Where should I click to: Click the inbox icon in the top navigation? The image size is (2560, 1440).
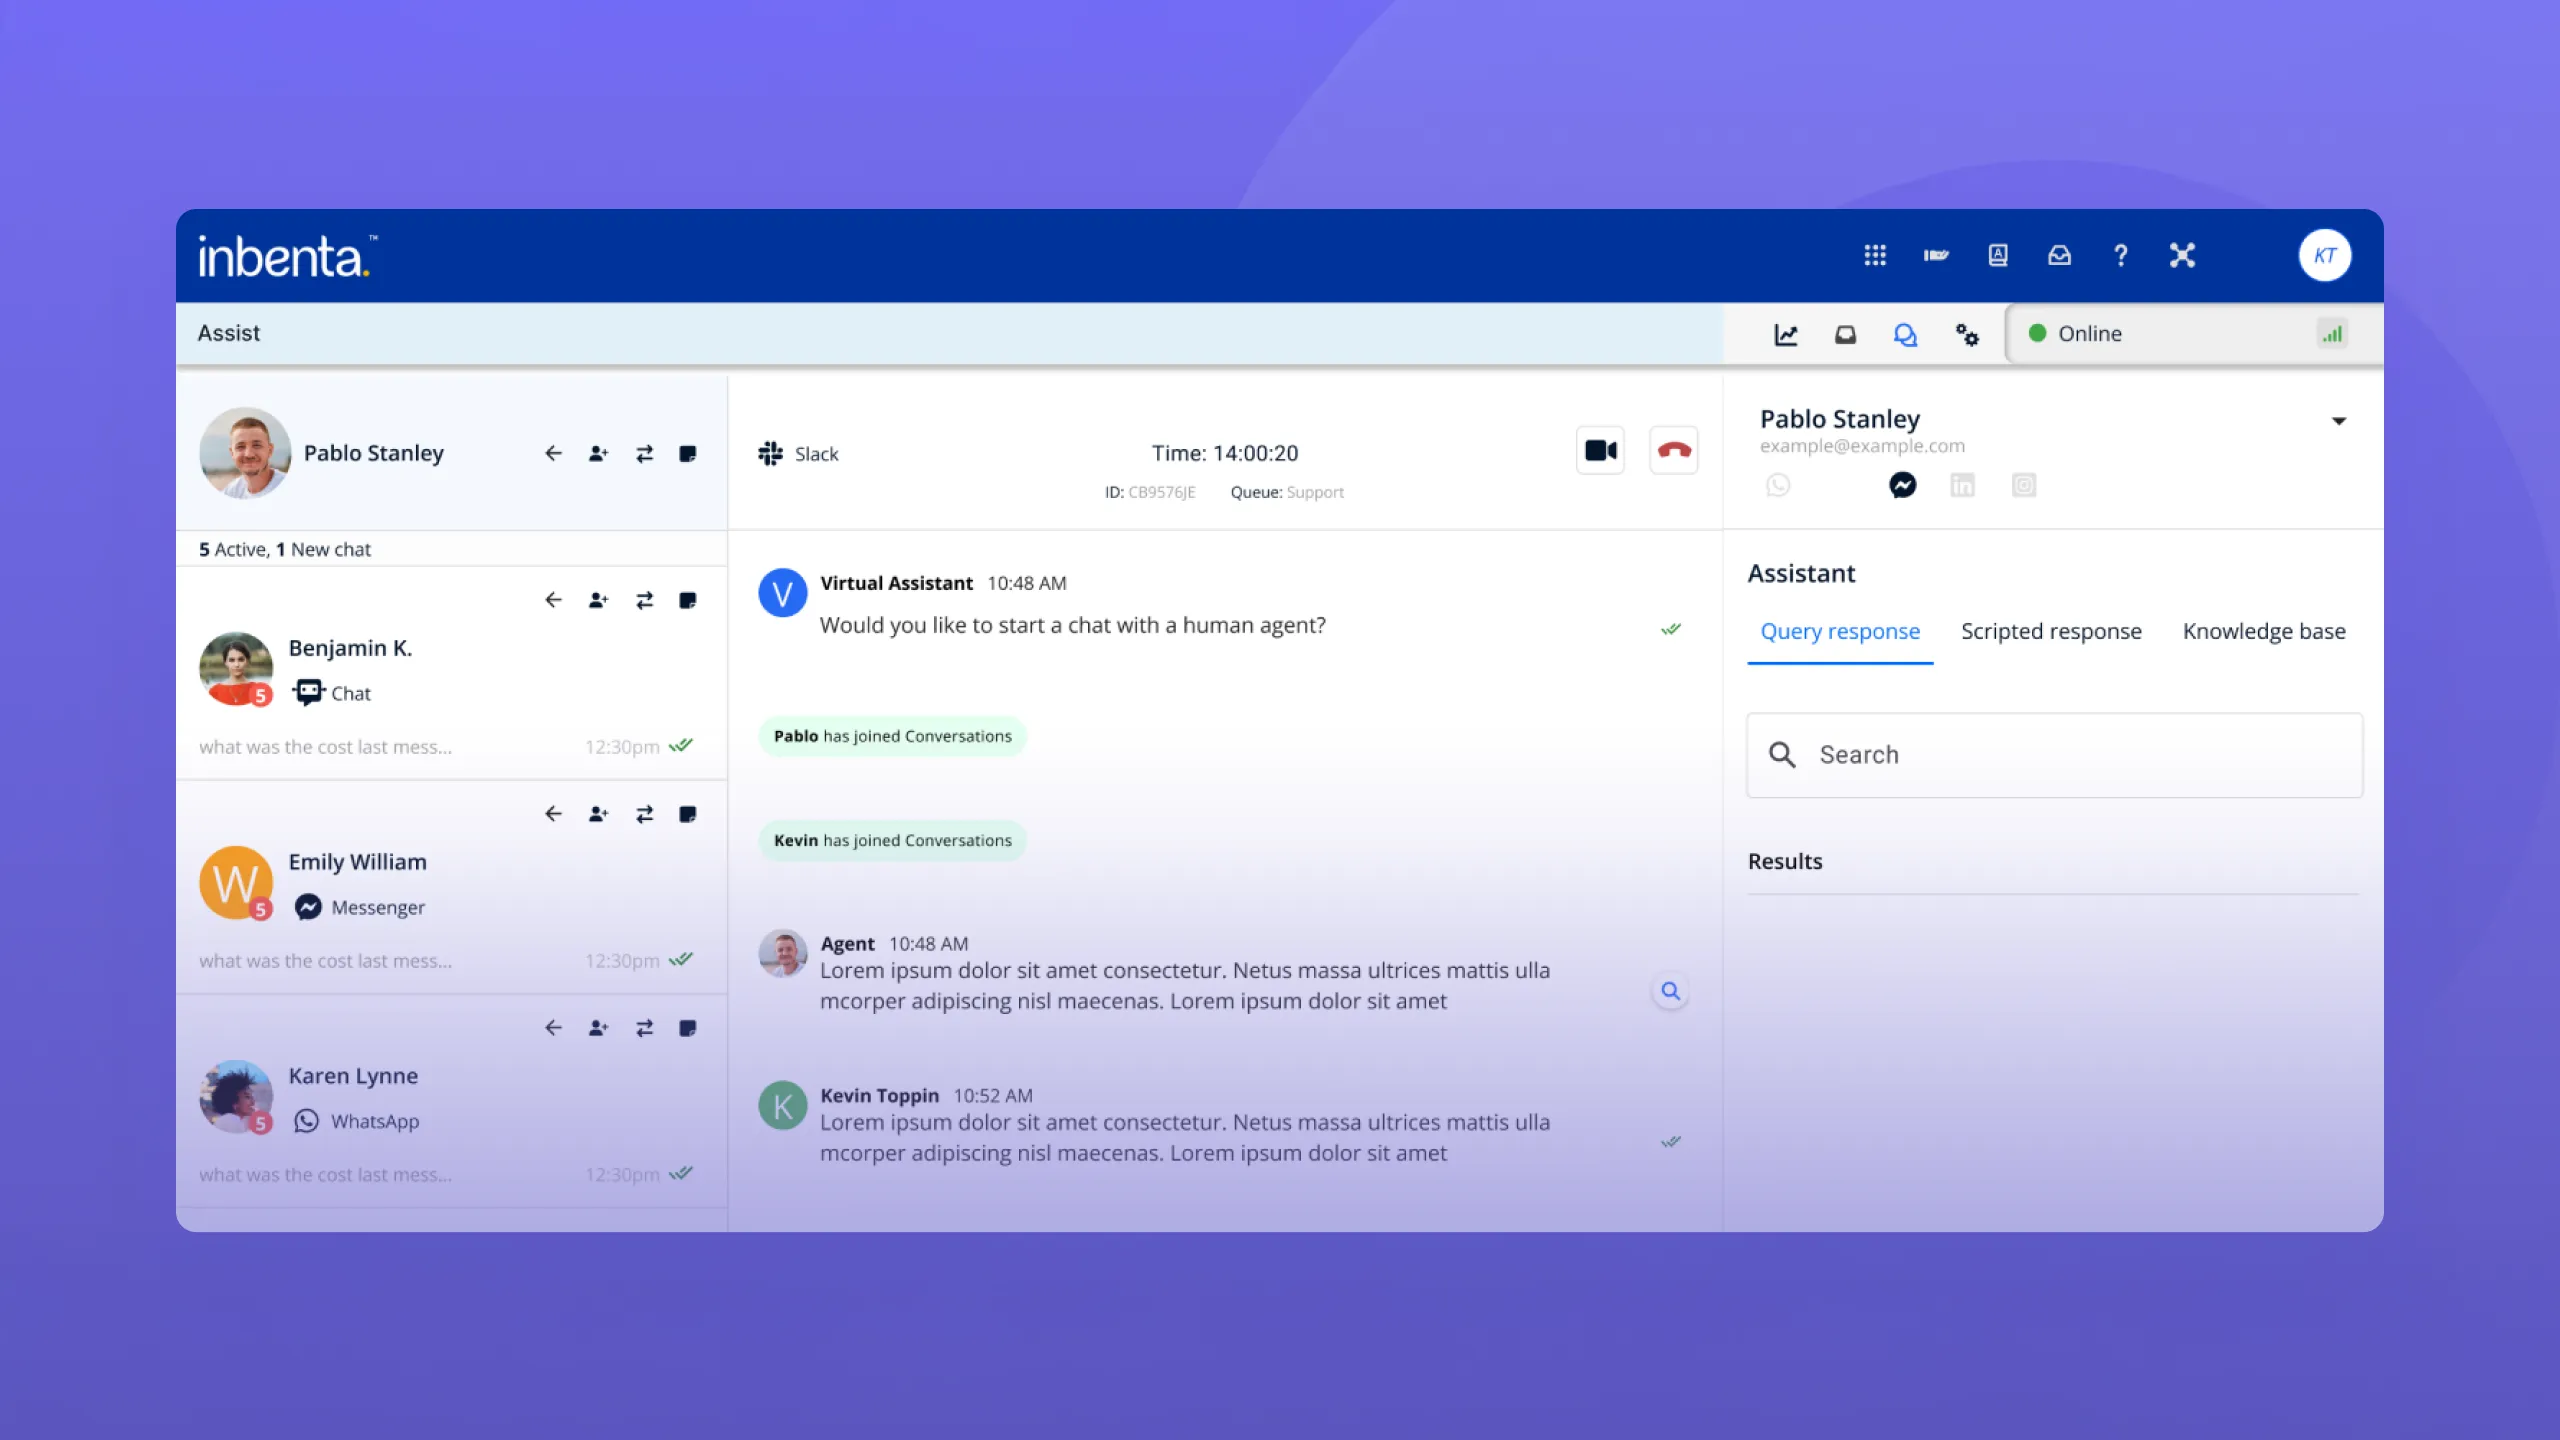2060,255
